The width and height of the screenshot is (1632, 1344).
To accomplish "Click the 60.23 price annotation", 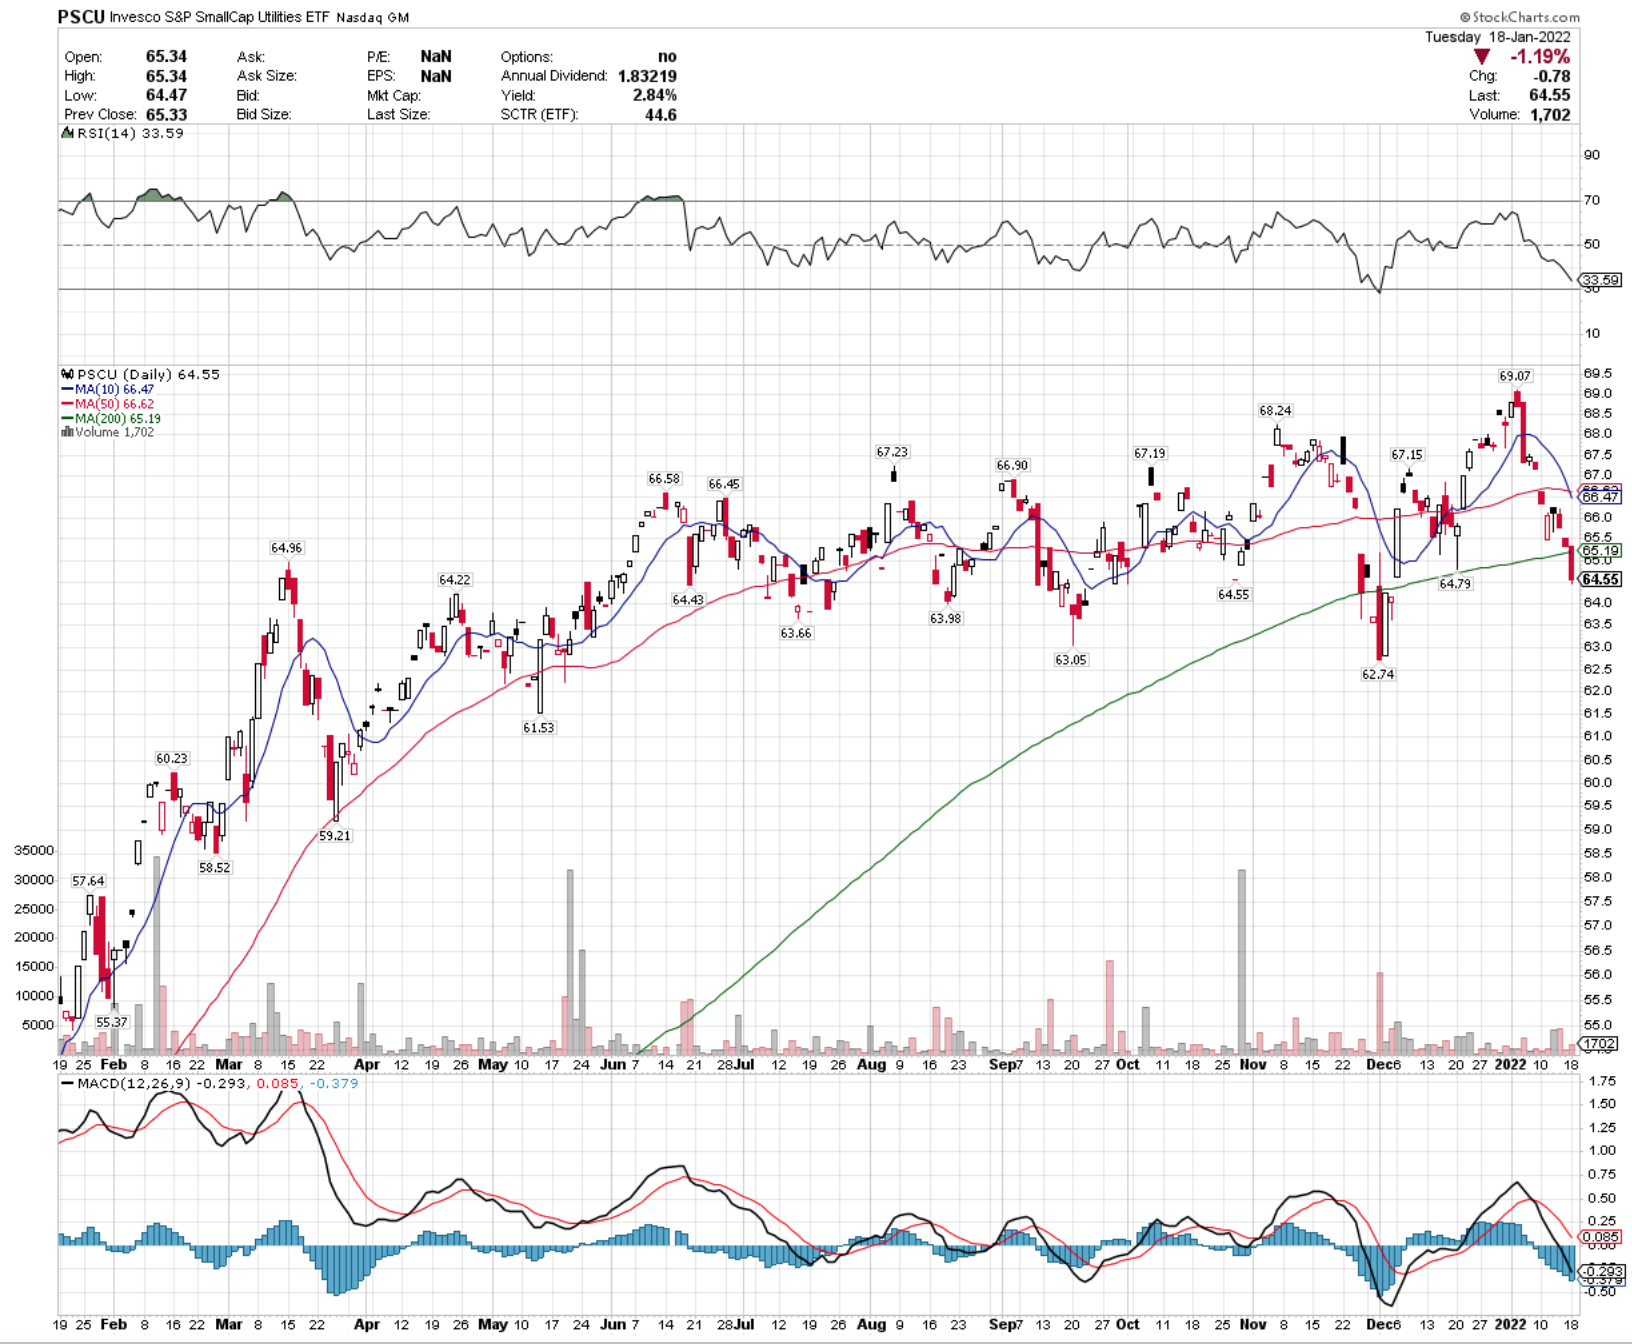I will 171,758.
